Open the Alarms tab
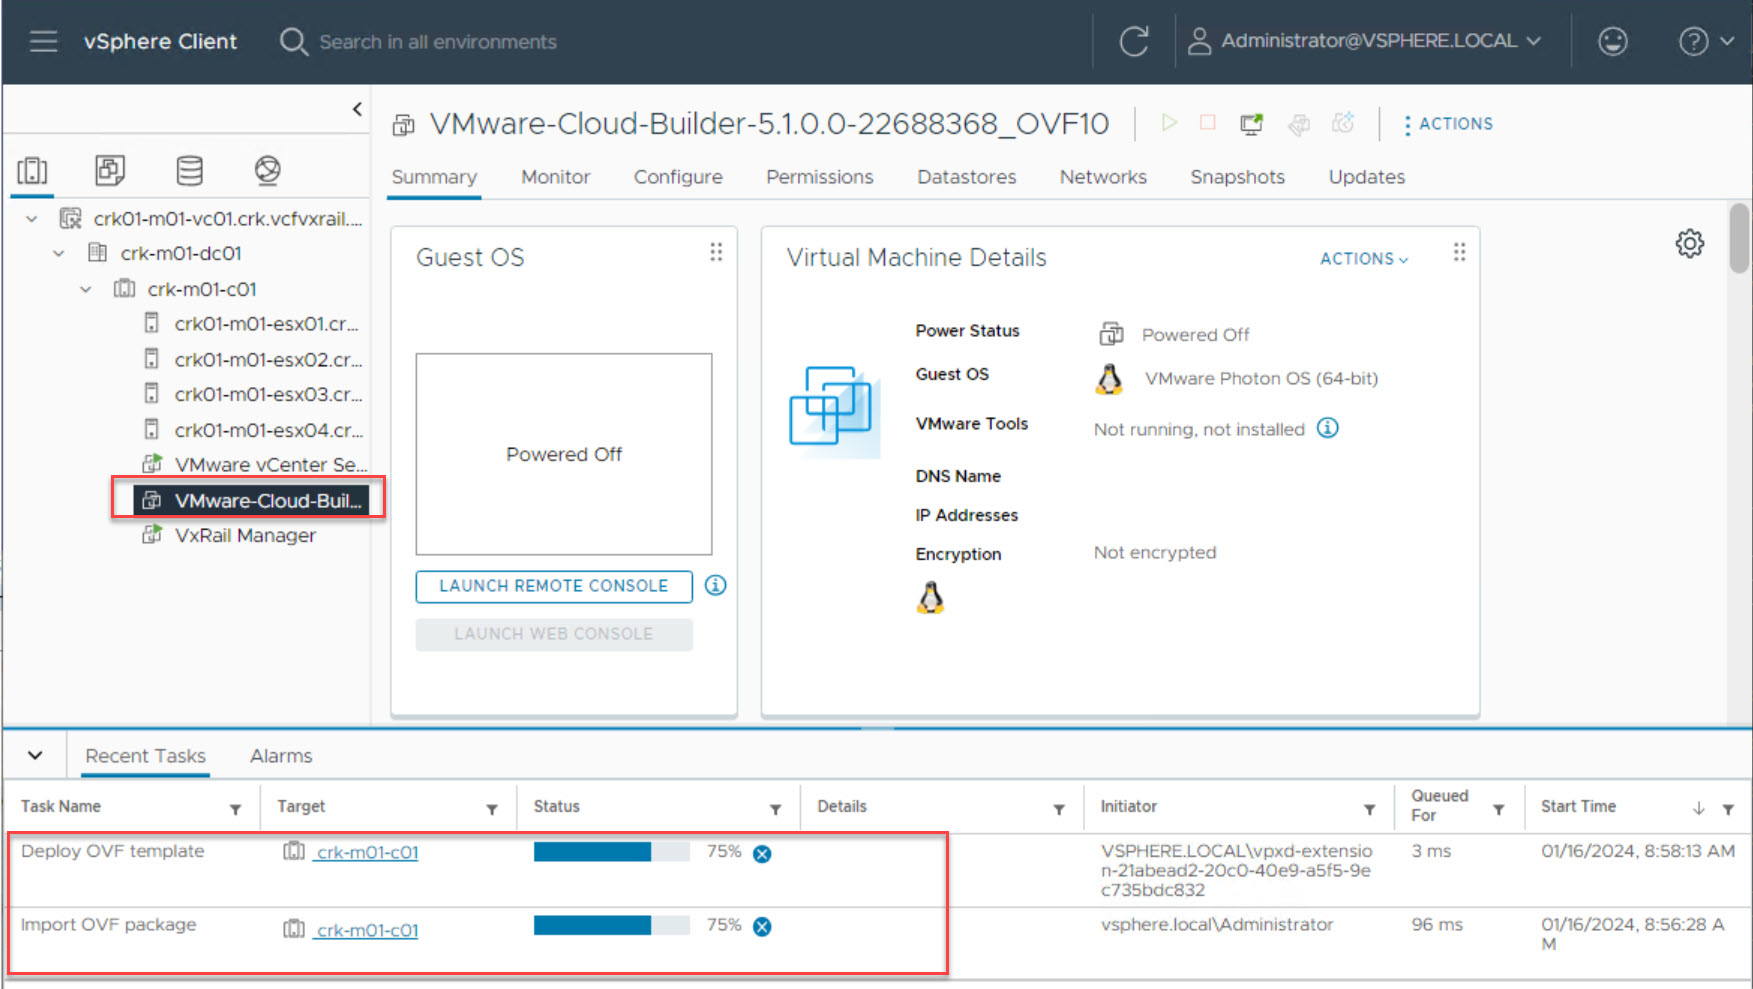The image size is (1753, 989). (x=281, y=756)
